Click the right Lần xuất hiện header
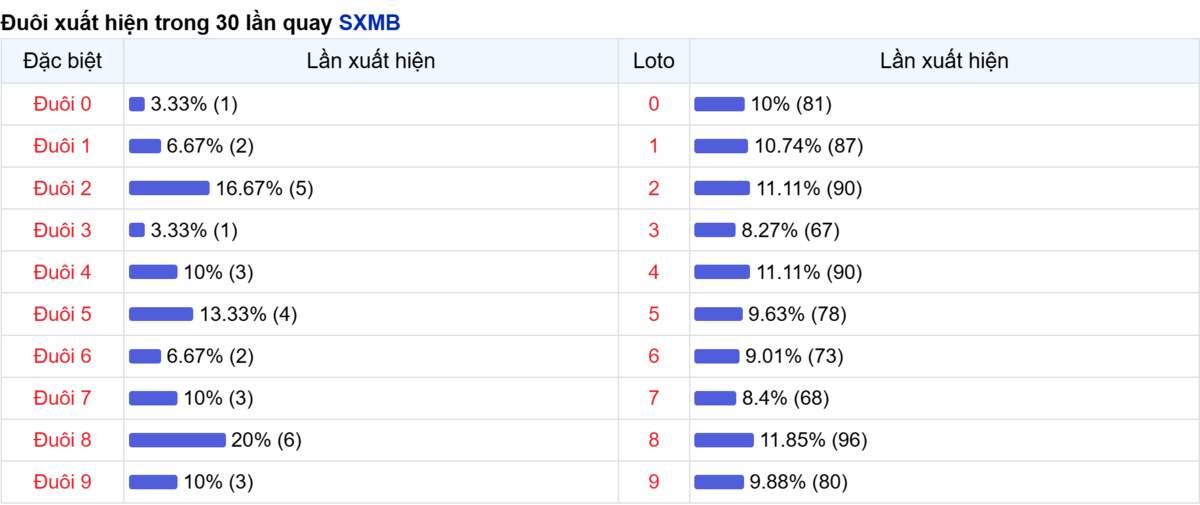Image resolution: width=1200 pixels, height=505 pixels. [x=944, y=61]
